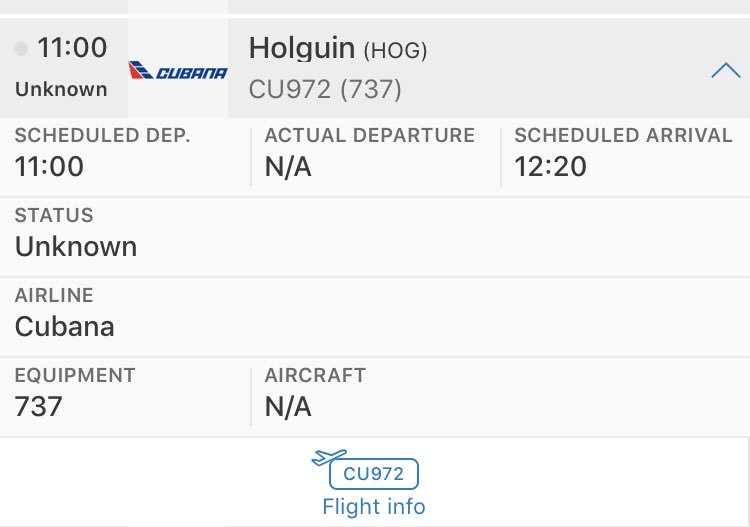This screenshot has width=750, height=527.
Task: Open the Flight info link
Action: [374, 506]
